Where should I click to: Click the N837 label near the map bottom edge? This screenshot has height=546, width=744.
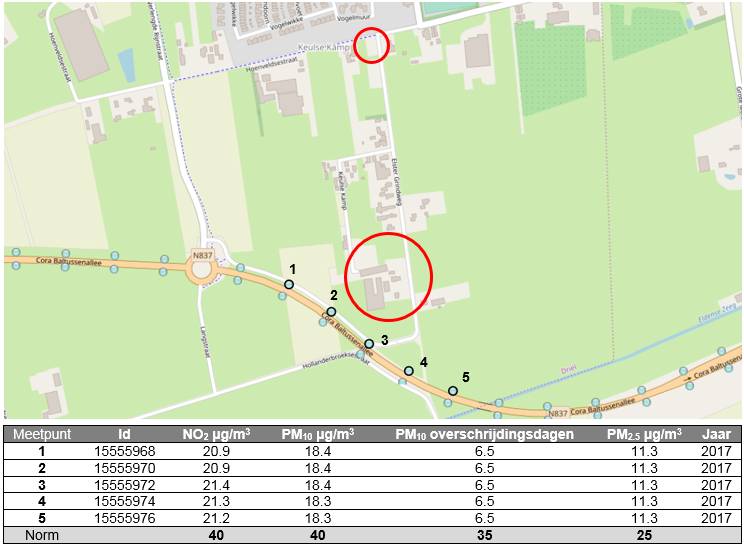[x=558, y=413]
